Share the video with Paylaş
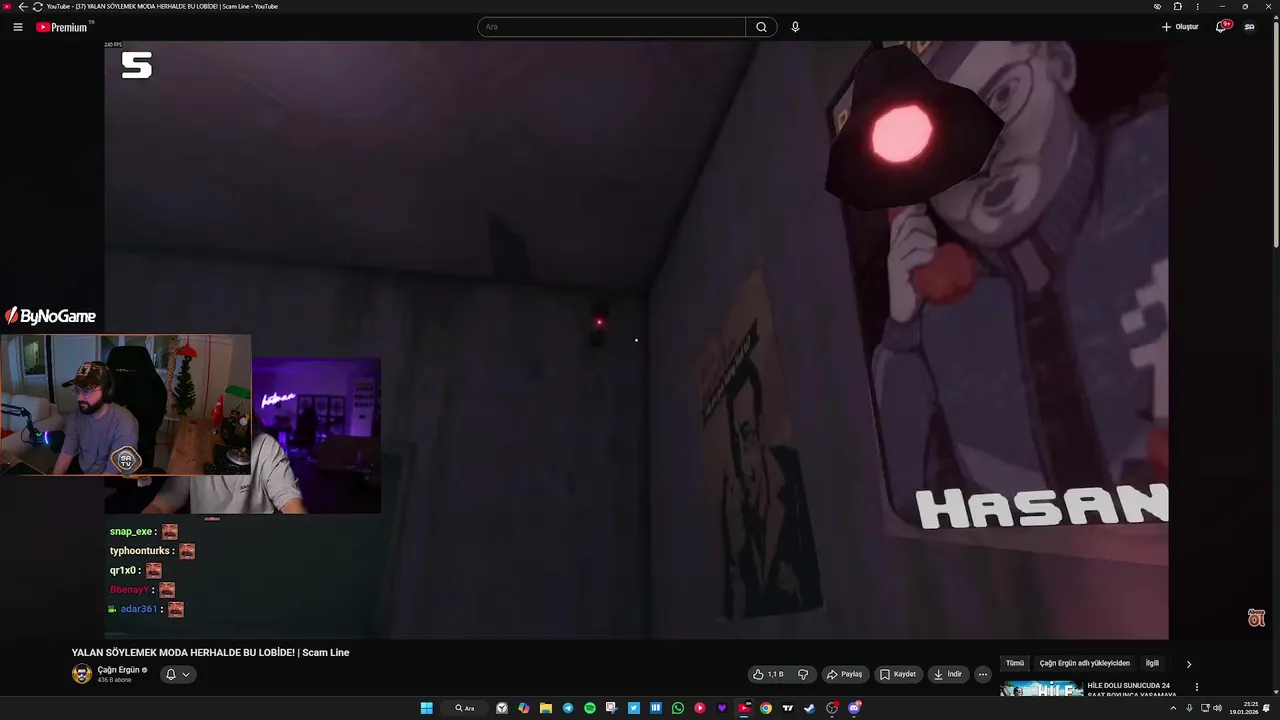The image size is (1280, 720). click(x=844, y=674)
